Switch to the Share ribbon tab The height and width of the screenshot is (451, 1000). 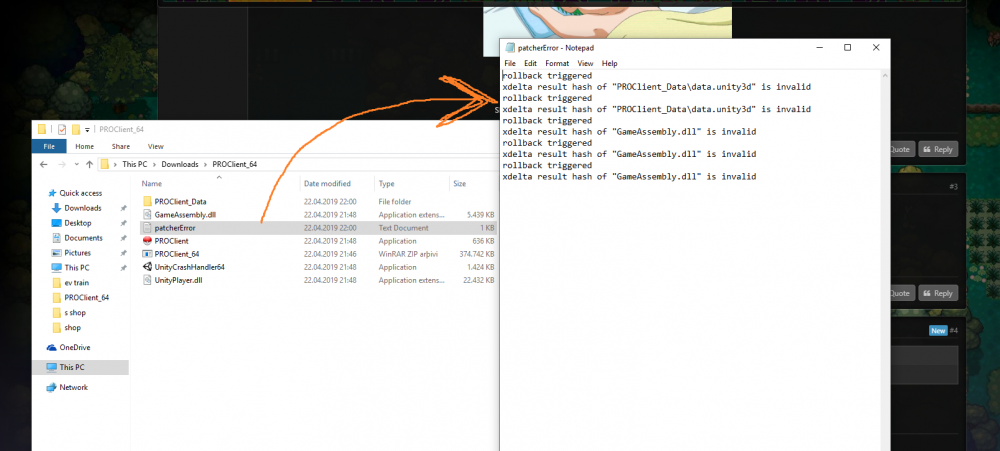pyautogui.click(x=120, y=146)
